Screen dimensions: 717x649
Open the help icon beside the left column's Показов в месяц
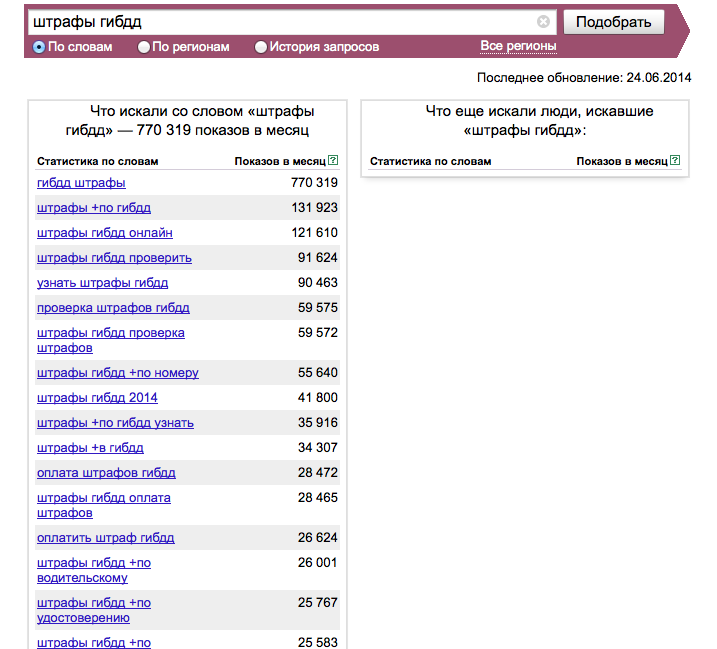point(333,160)
